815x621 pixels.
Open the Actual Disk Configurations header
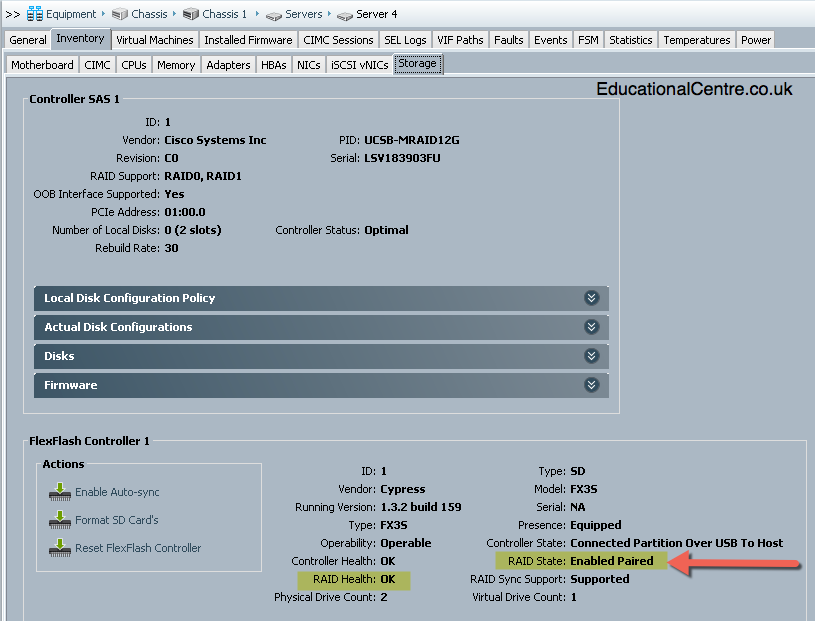pos(321,327)
